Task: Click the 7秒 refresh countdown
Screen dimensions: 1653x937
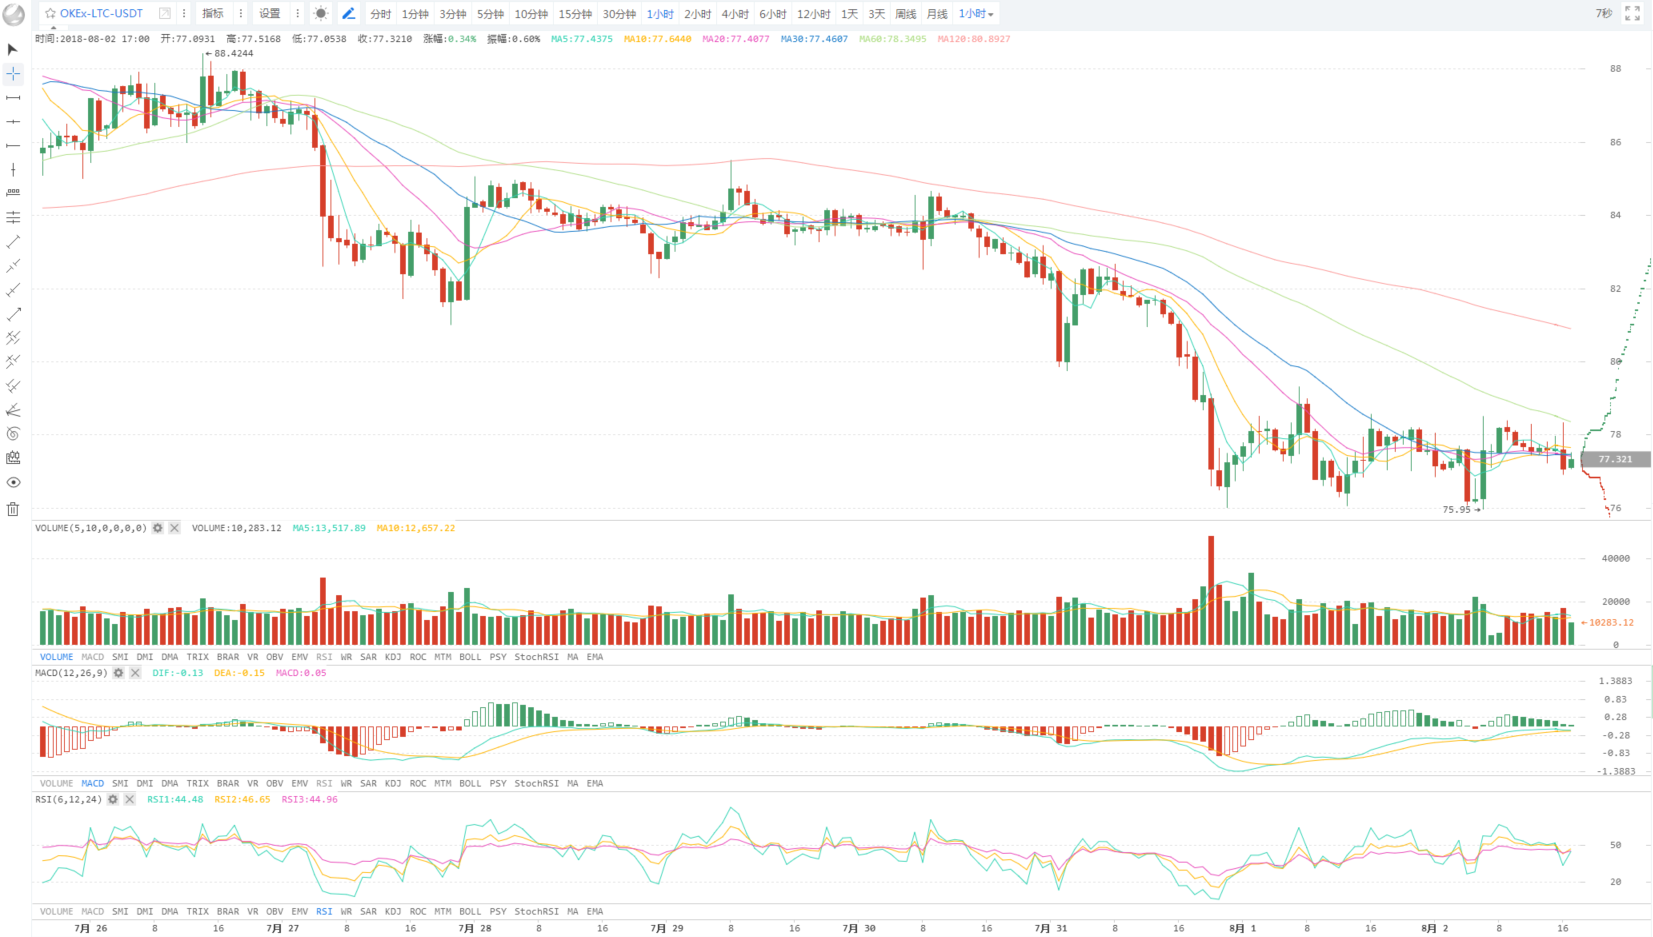Action: [1604, 14]
